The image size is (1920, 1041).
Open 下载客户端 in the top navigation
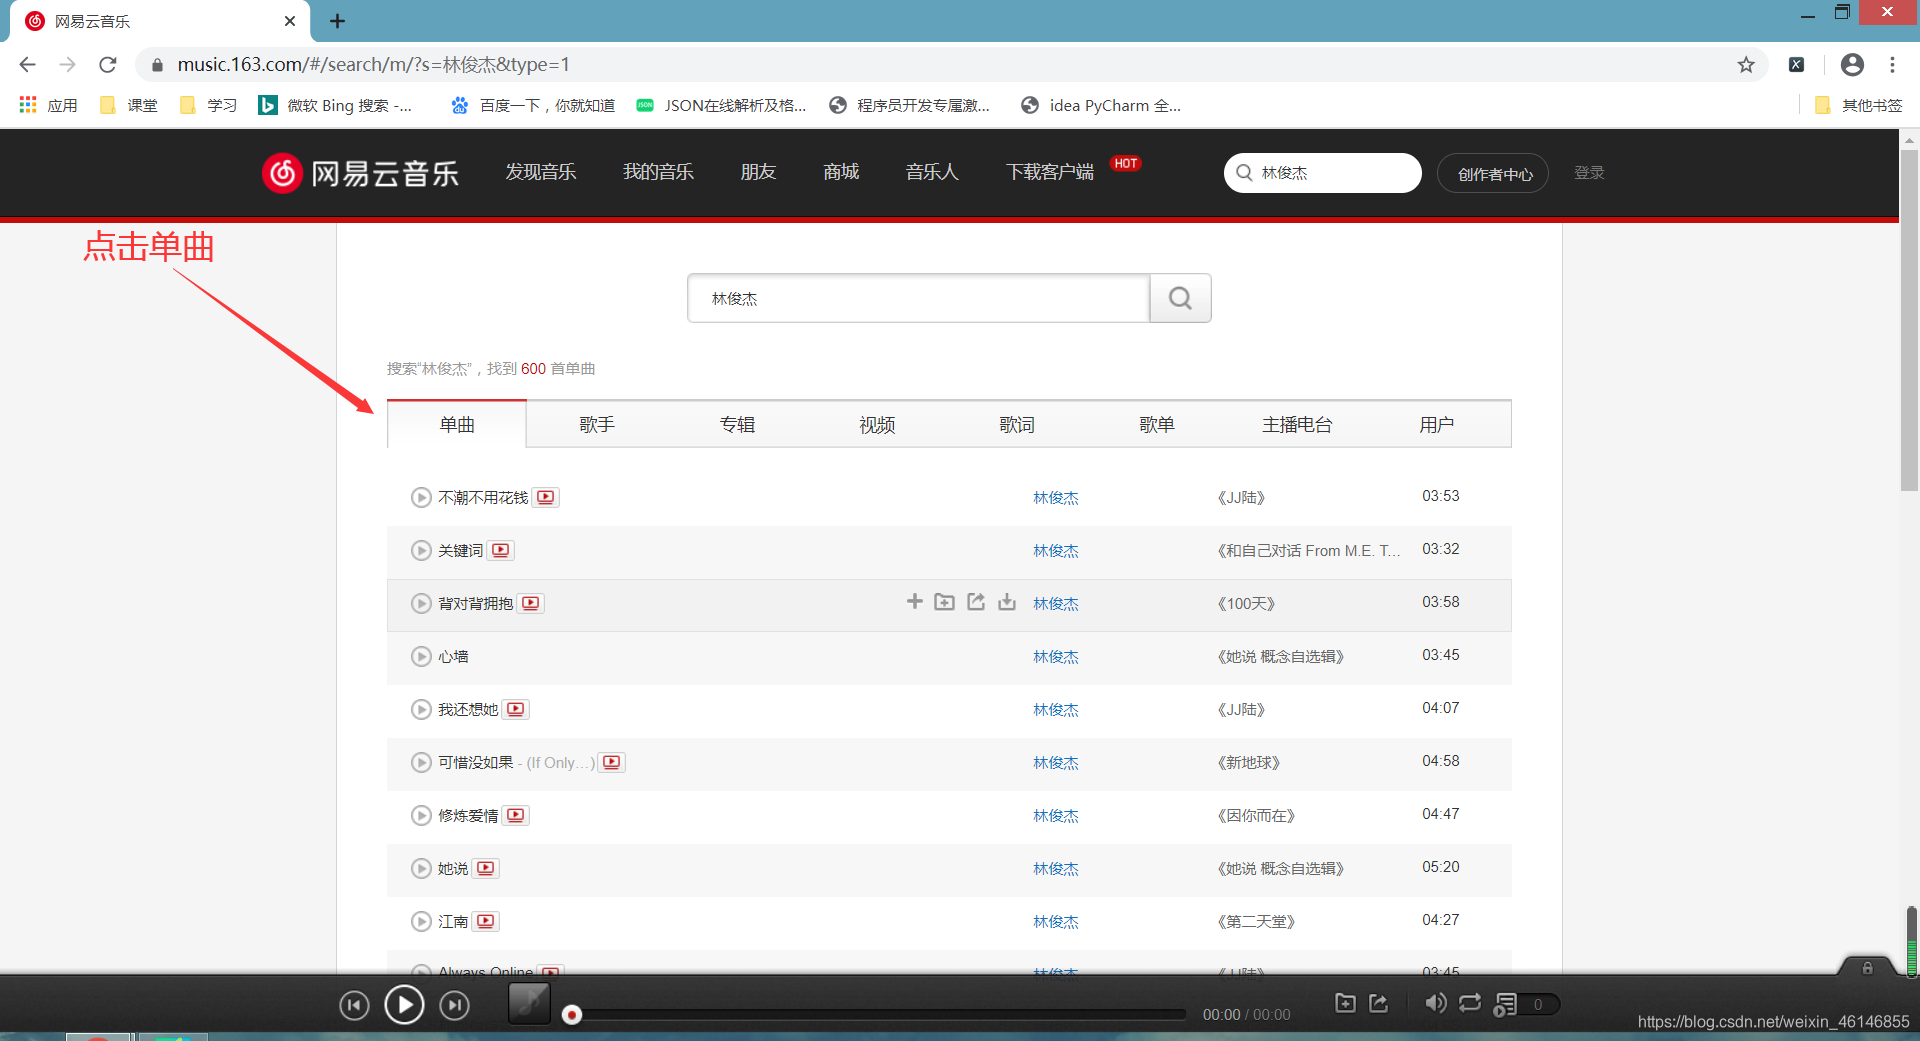pyautogui.click(x=1050, y=172)
